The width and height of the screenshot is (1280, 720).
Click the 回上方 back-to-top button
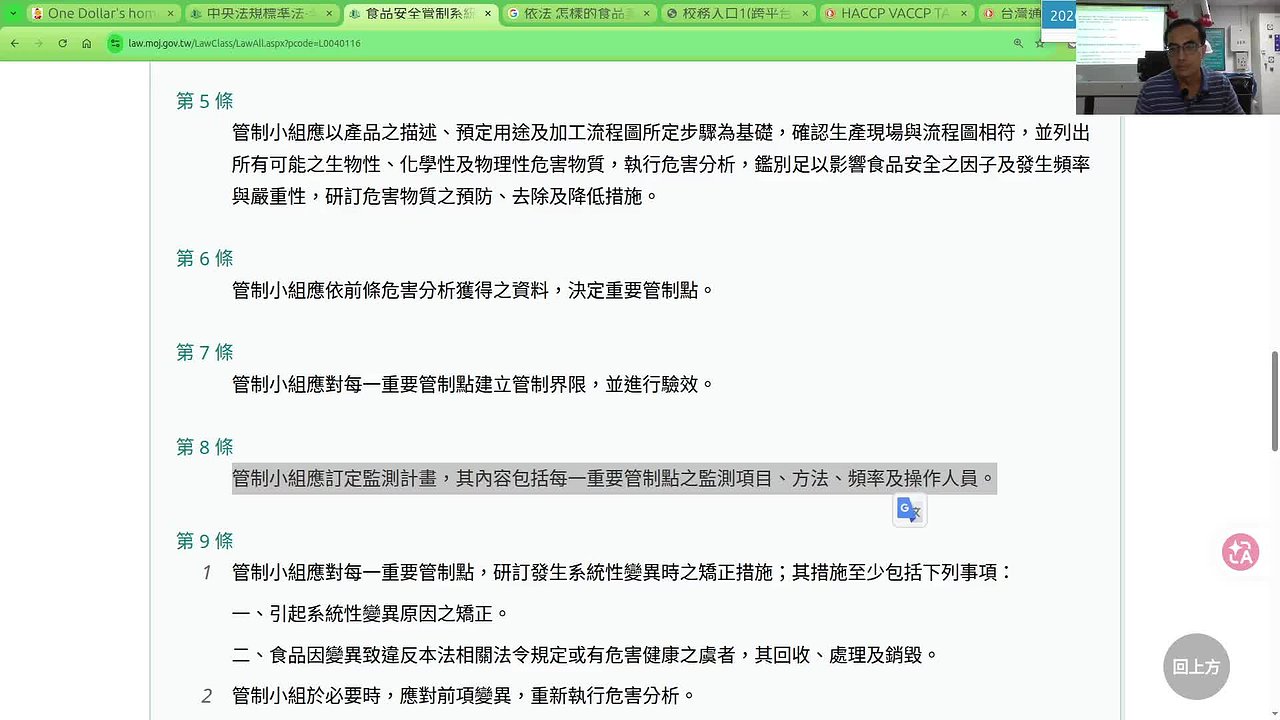click(1196, 666)
